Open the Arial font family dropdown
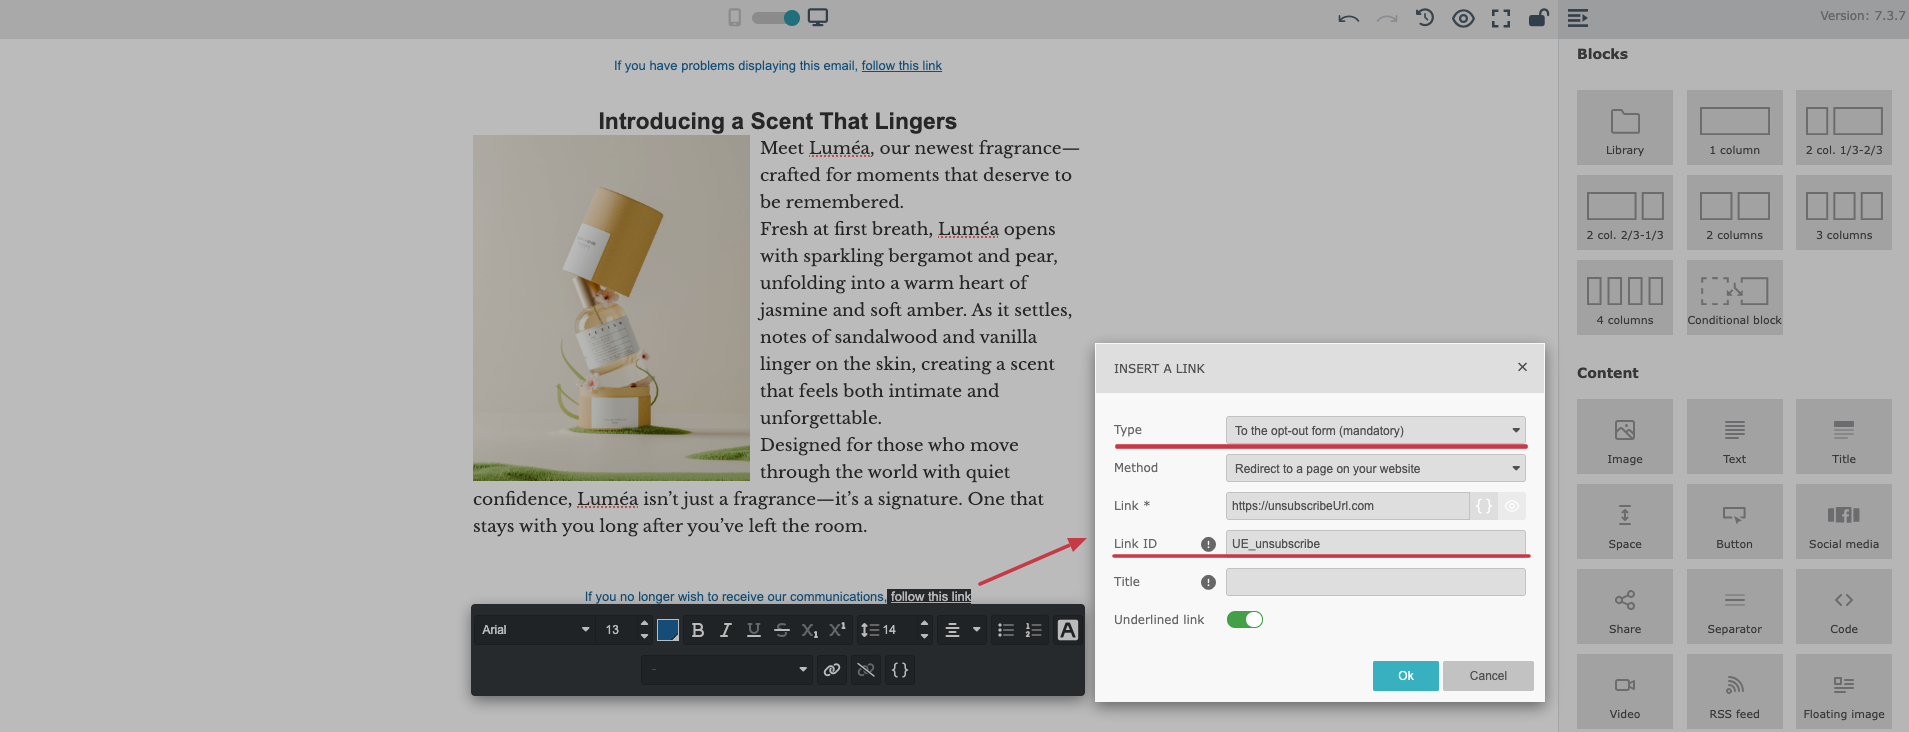 (x=535, y=630)
